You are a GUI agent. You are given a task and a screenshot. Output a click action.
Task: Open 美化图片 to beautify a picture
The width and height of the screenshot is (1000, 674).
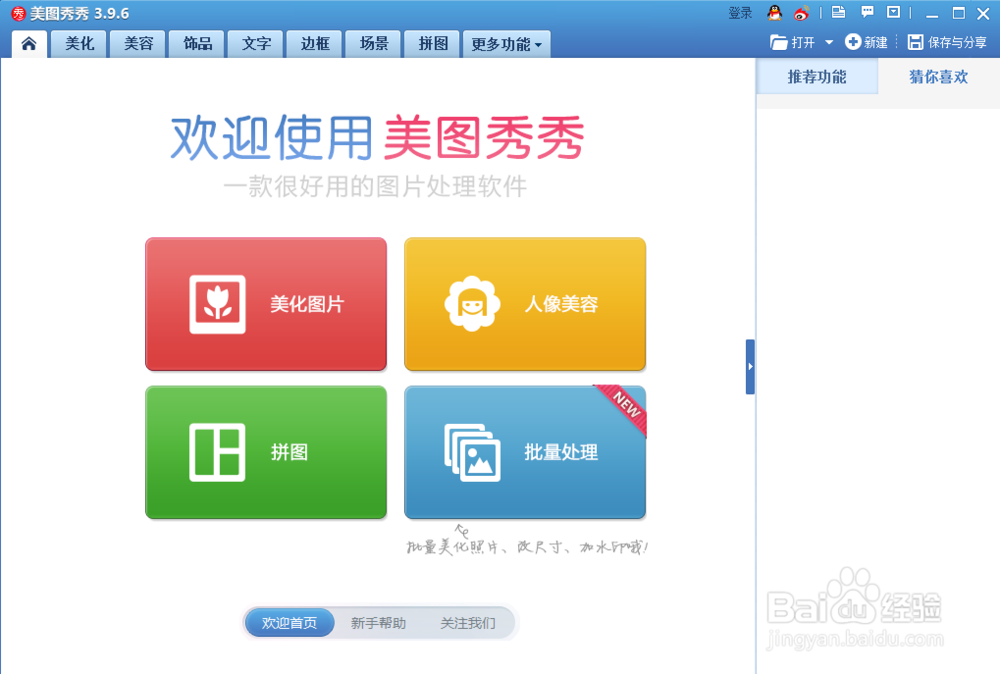click(265, 304)
